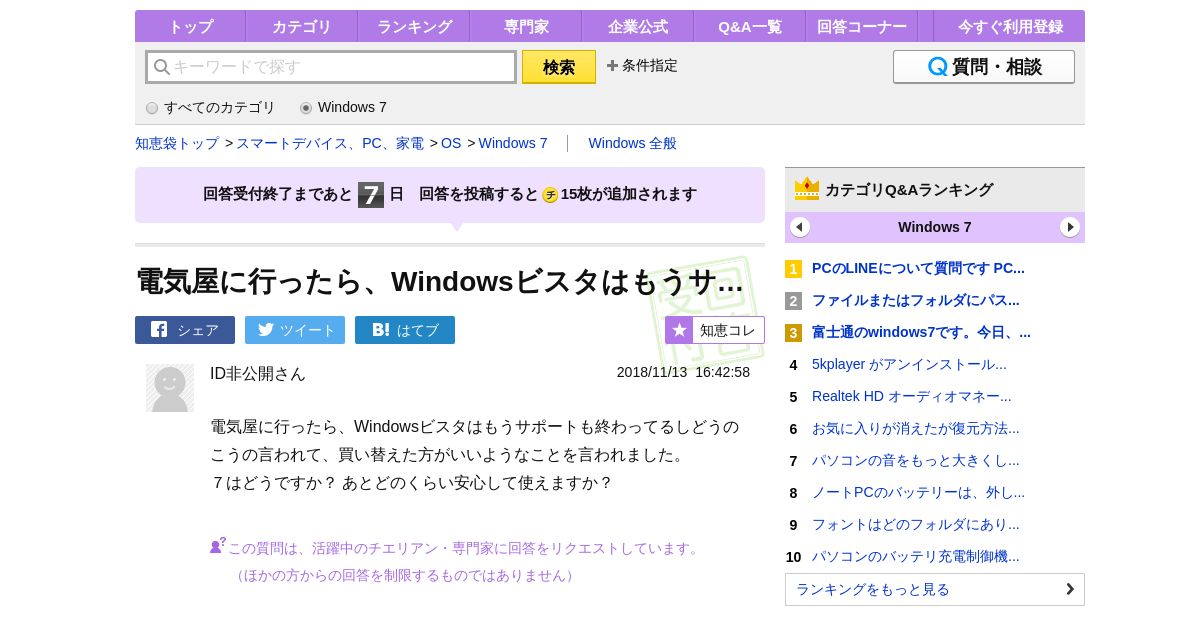Follow the スマートデバイス、PC、家電 breadcrumb
The image size is (1200, 630).
(x=330, y=143)
